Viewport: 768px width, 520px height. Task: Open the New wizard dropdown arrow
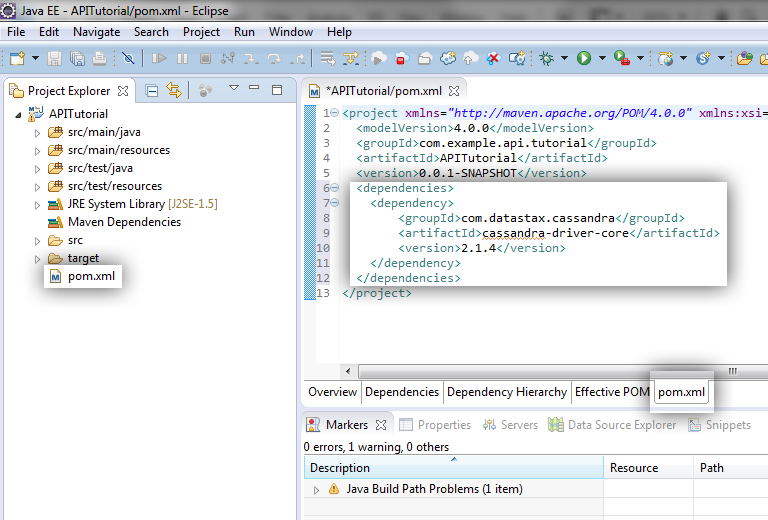point(35,58)
